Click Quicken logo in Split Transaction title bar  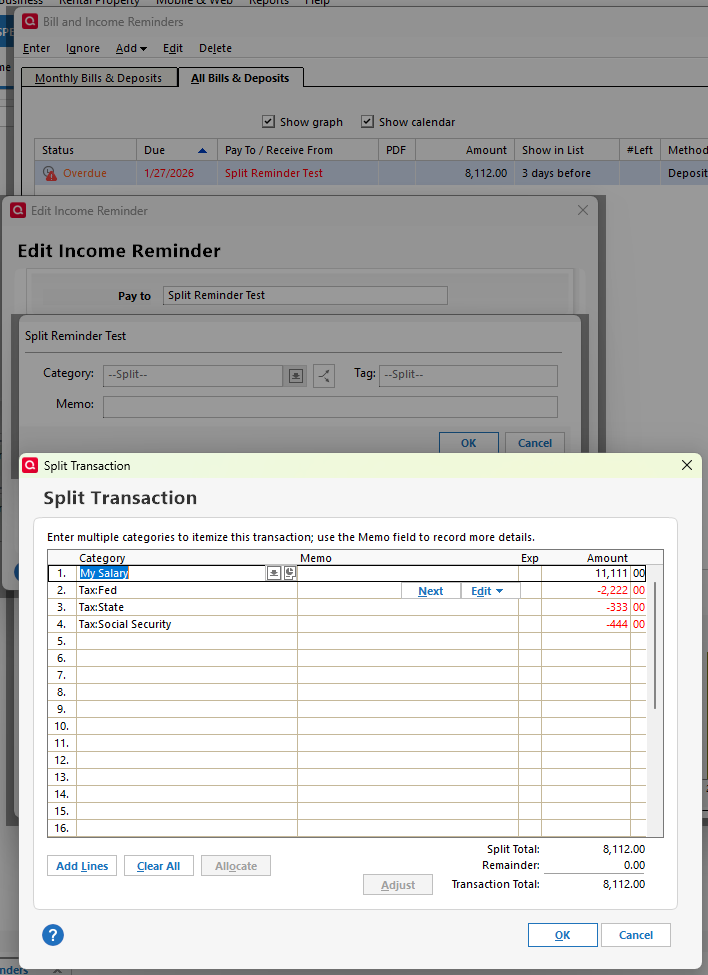(30, 465)
